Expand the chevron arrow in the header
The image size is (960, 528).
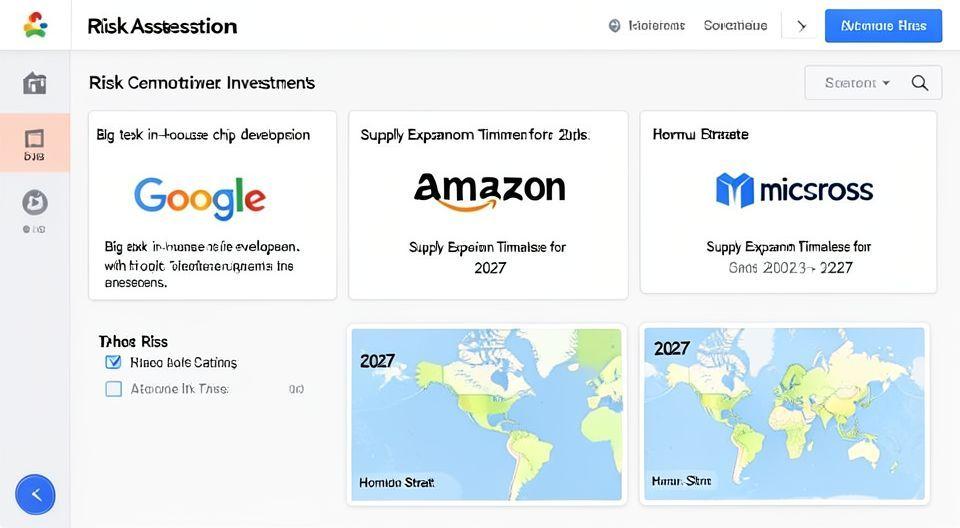[x=801, y=26]
